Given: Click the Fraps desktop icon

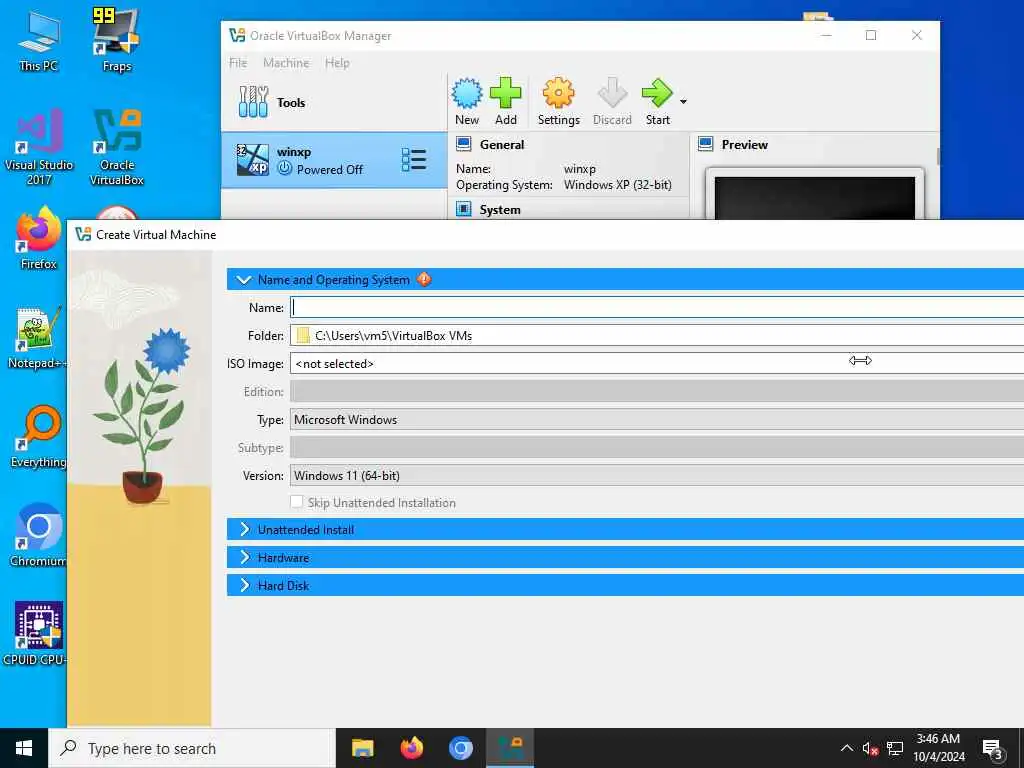Looking at the screenshot, I should point(117,40).
